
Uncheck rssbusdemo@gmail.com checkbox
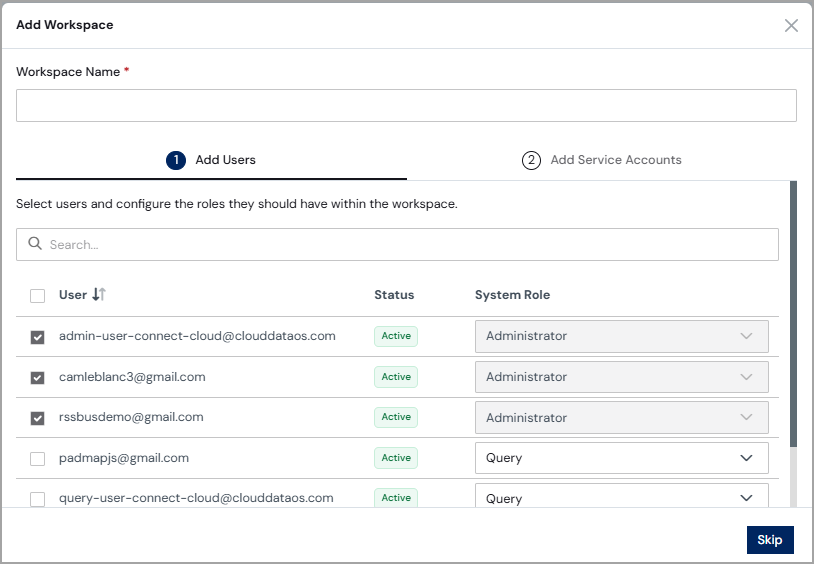click(x=37, y=418)
